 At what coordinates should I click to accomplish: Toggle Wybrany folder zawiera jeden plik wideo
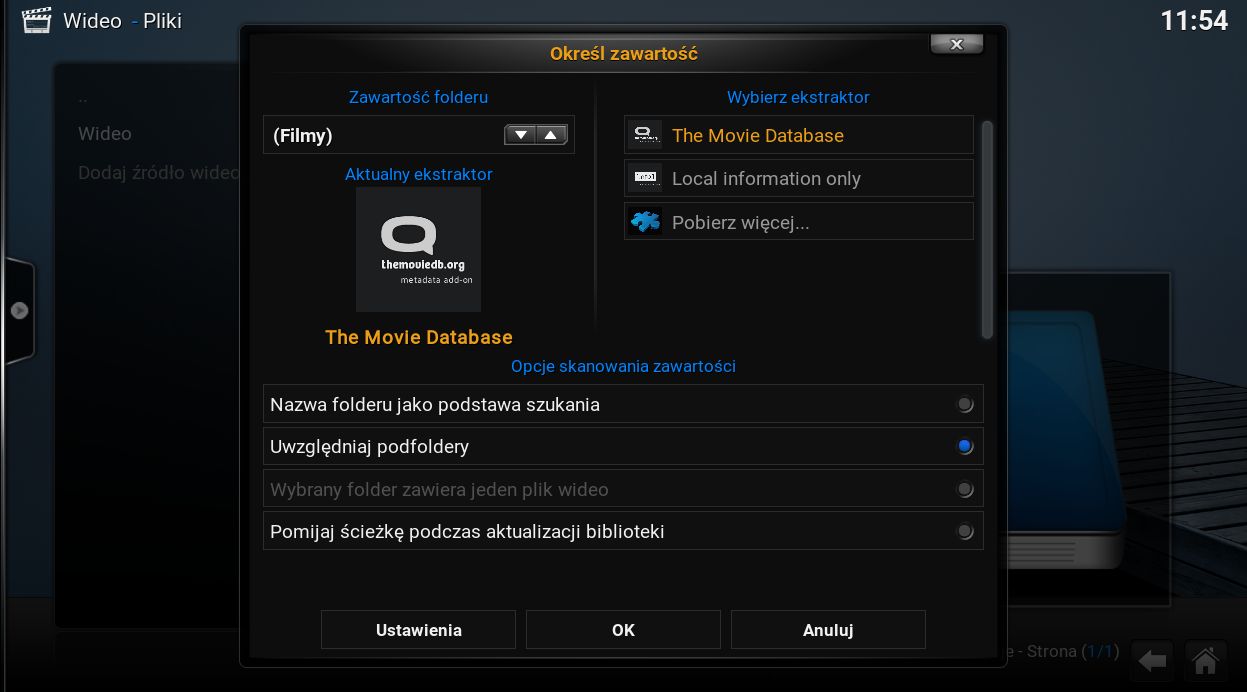pyautogui.click(x=623, y=489)
